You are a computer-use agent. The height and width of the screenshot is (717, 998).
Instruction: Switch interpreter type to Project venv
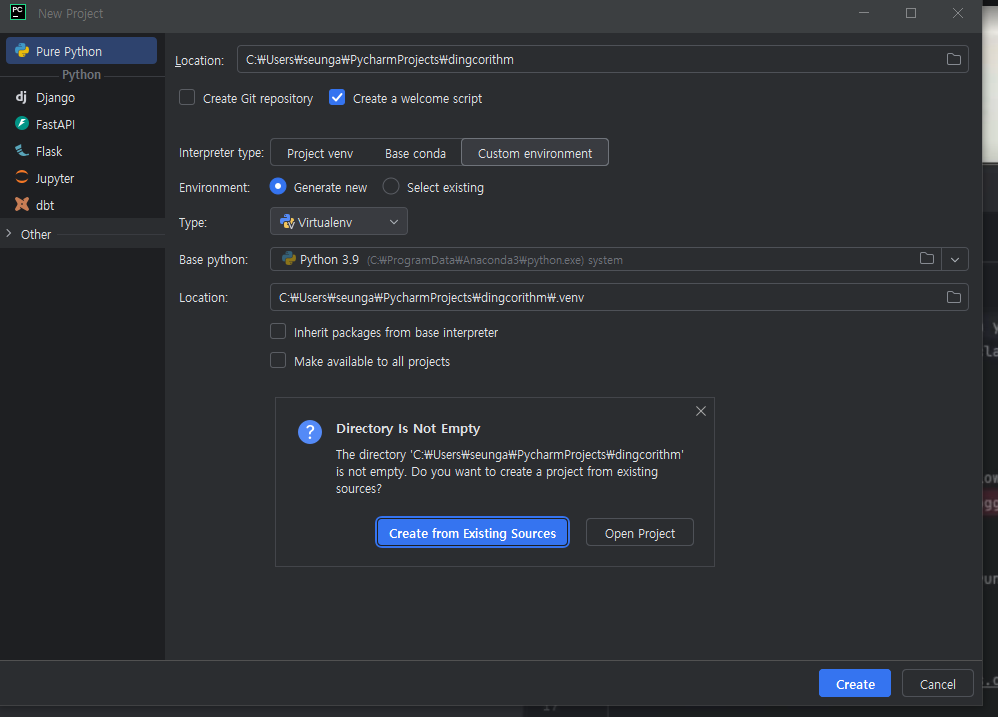[320, 153]
